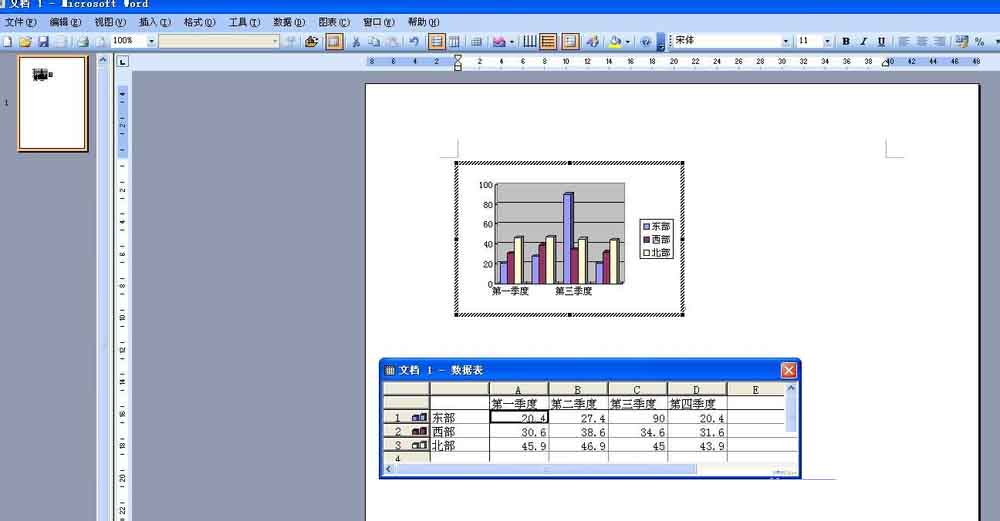Screen dimensions: 1000x521
Task: Click the 宋体 font name field
Action: click(726, 41)
